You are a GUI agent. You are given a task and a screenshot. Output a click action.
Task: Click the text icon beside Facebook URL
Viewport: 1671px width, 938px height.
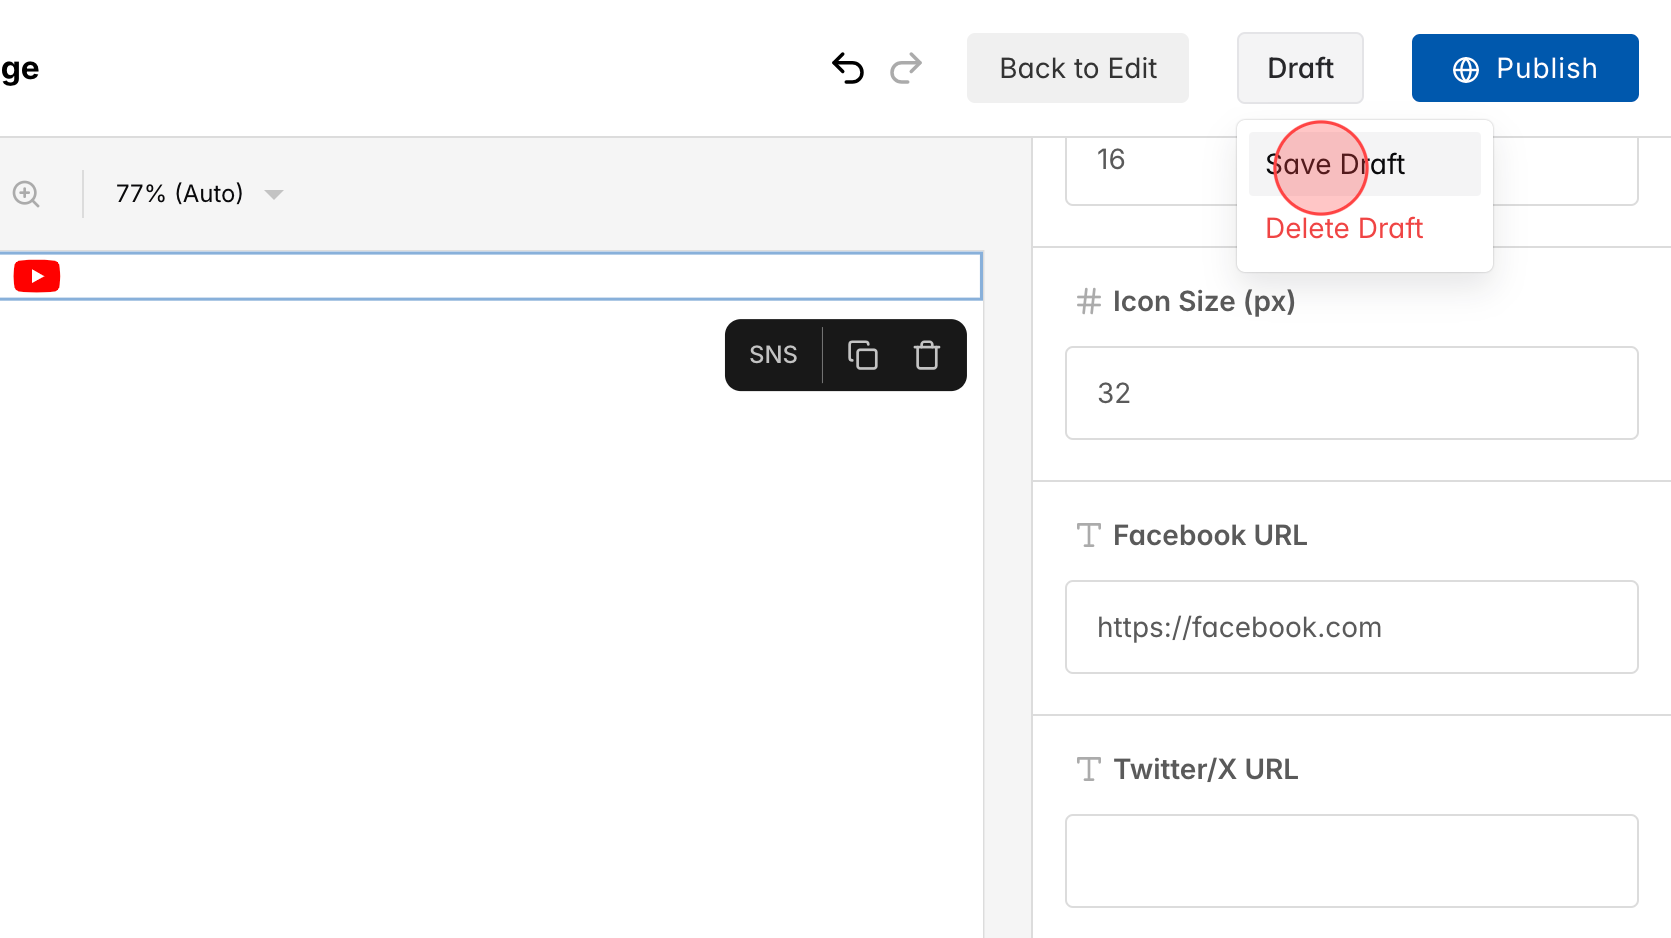1088,535
